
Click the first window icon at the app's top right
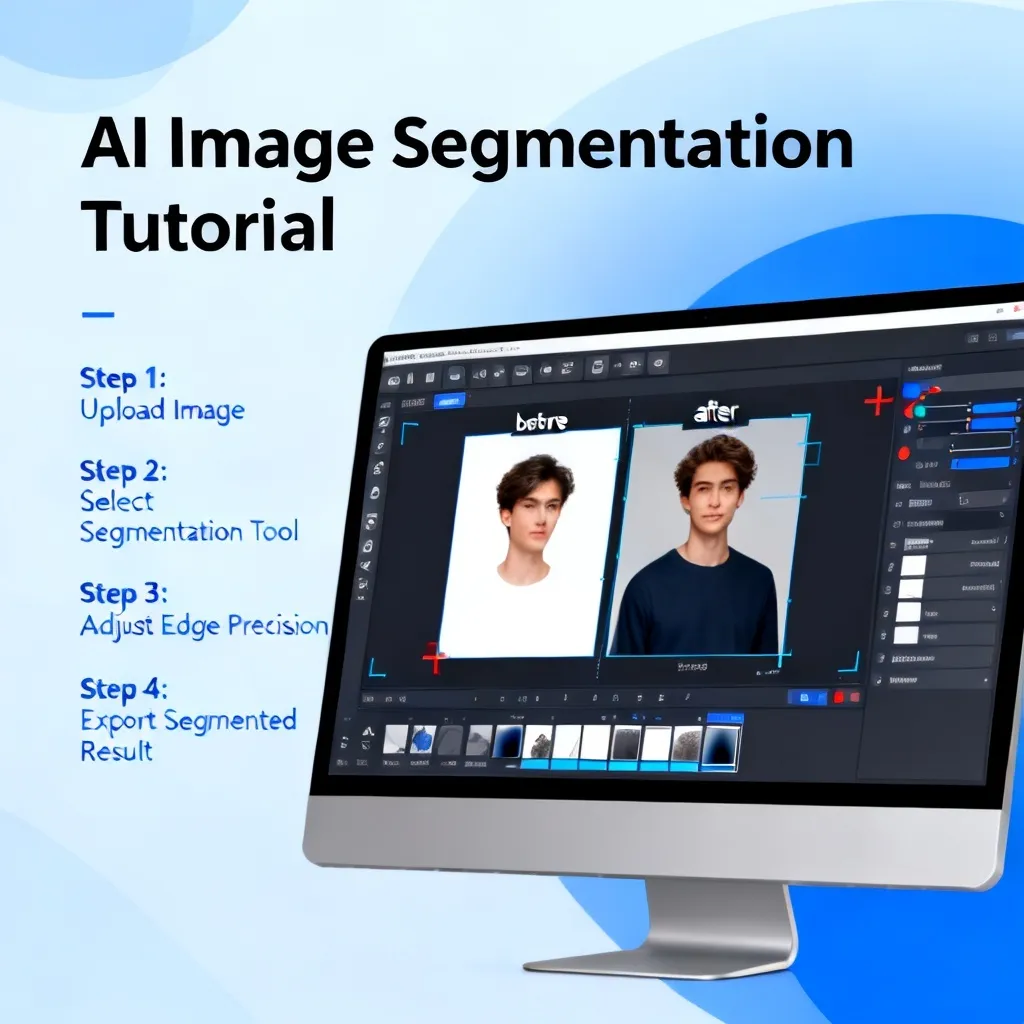[x=973, y=338]
